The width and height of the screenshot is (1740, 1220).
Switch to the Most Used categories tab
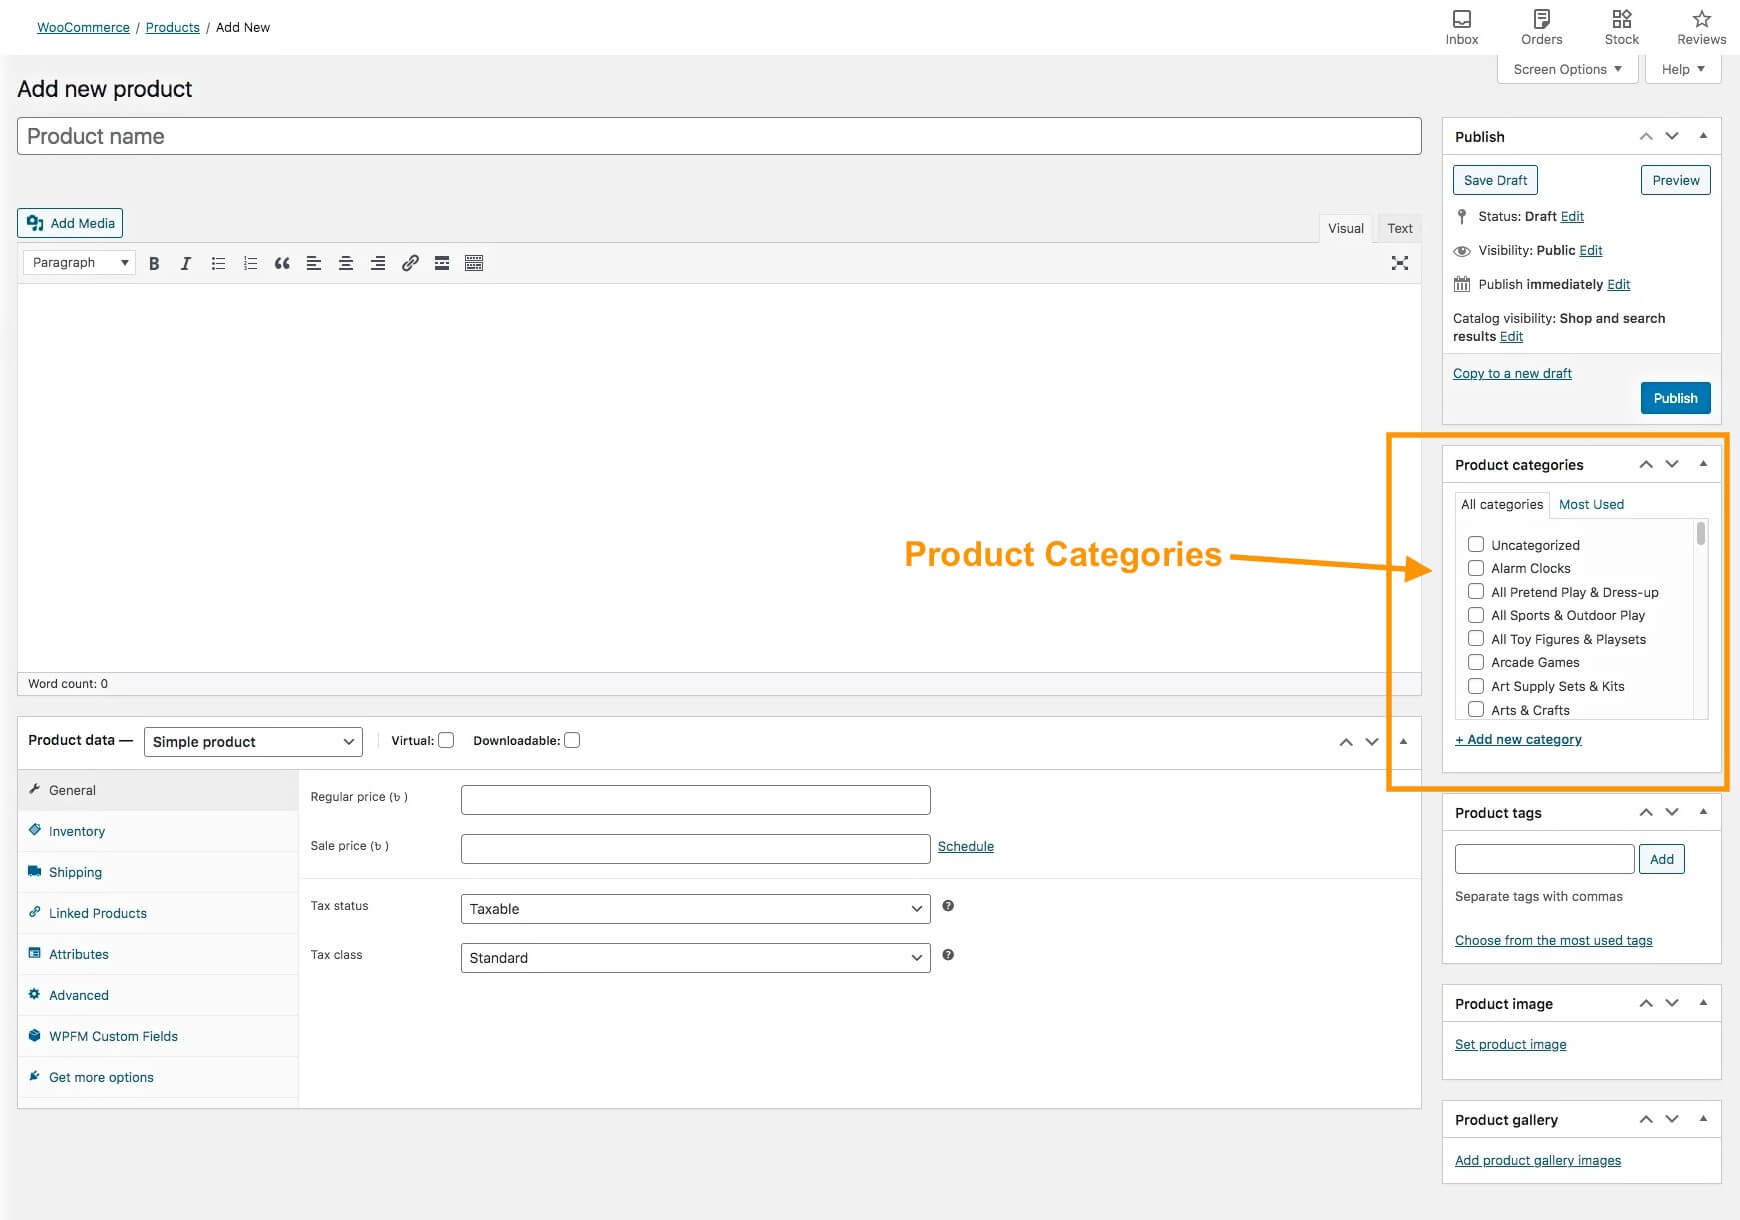pyautogui.click(x=1591, y=504)
